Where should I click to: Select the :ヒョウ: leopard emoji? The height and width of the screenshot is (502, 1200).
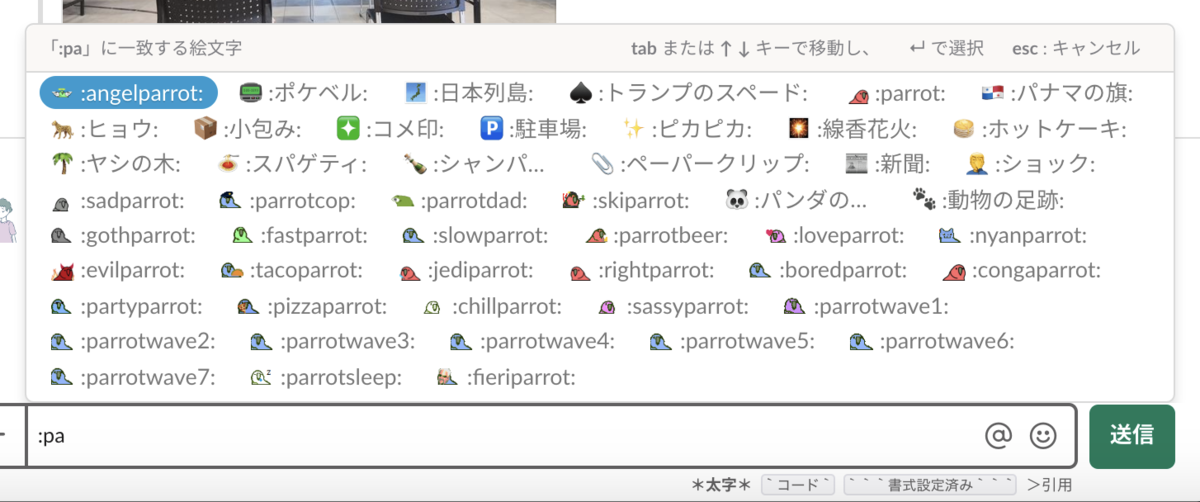105,129
